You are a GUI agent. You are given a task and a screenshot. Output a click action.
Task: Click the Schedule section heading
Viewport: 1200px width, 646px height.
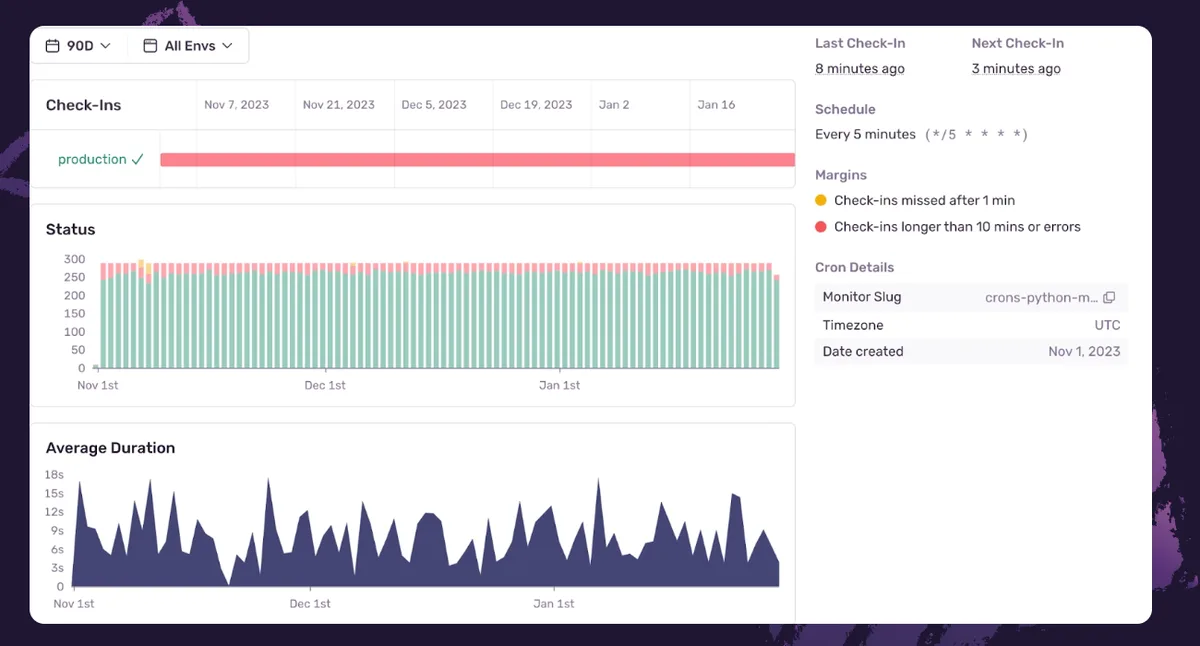[845, 109]
